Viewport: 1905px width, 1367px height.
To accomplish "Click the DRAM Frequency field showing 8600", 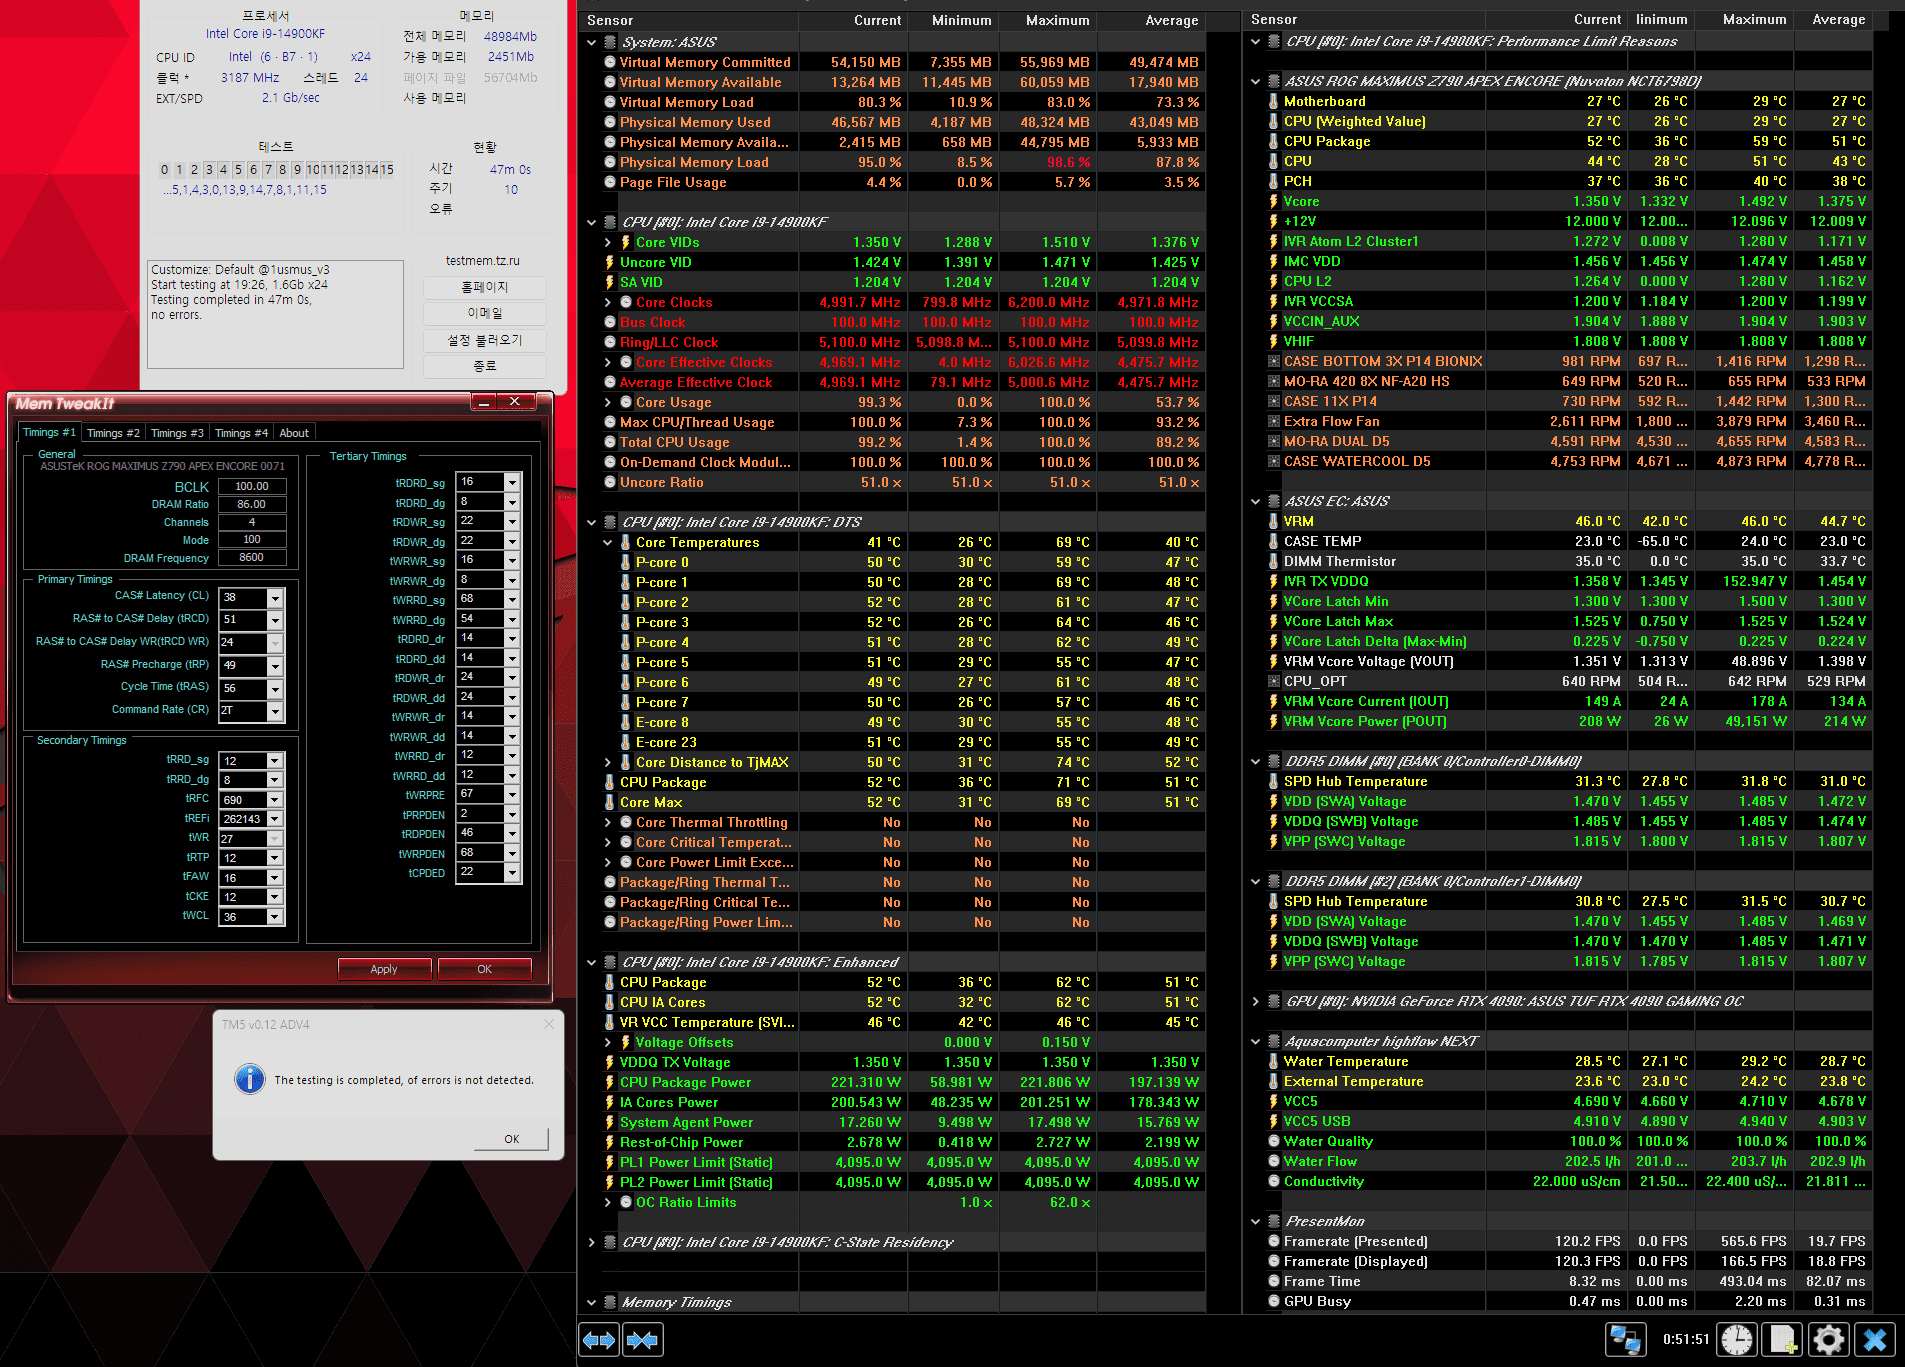I will click(x=251, y=558).
